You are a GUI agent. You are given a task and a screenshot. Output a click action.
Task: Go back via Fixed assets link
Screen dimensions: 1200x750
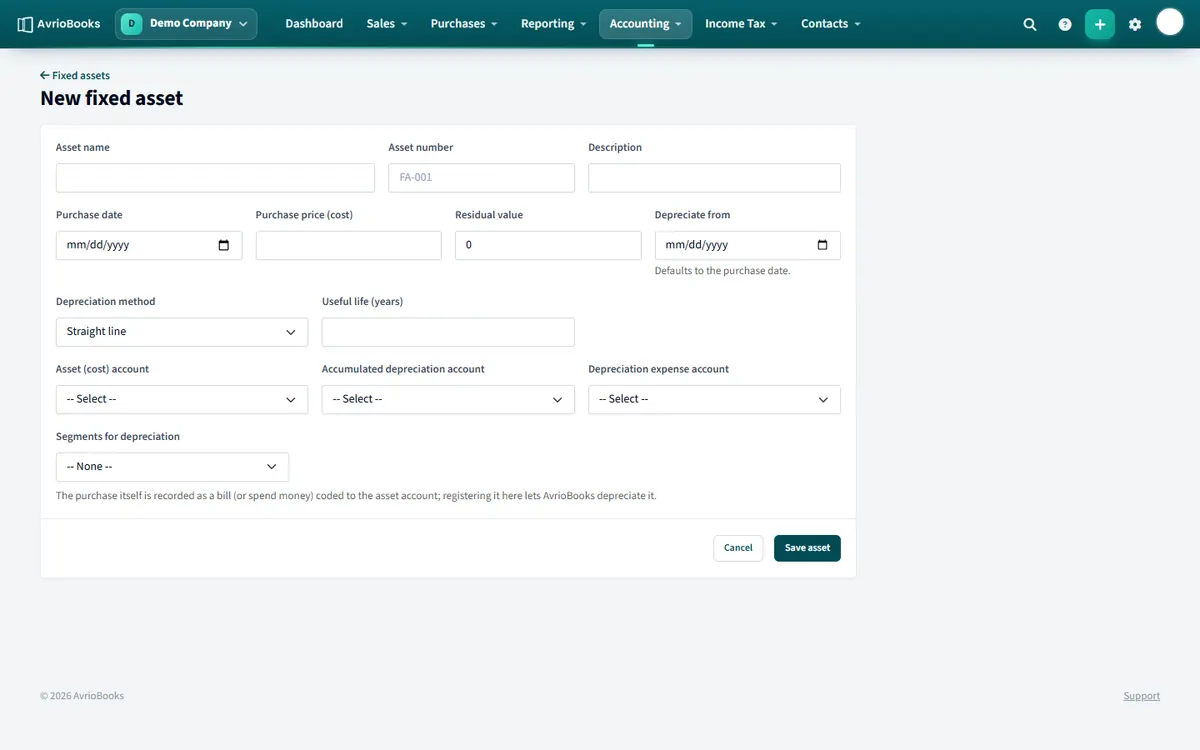(x=75, y=75)
